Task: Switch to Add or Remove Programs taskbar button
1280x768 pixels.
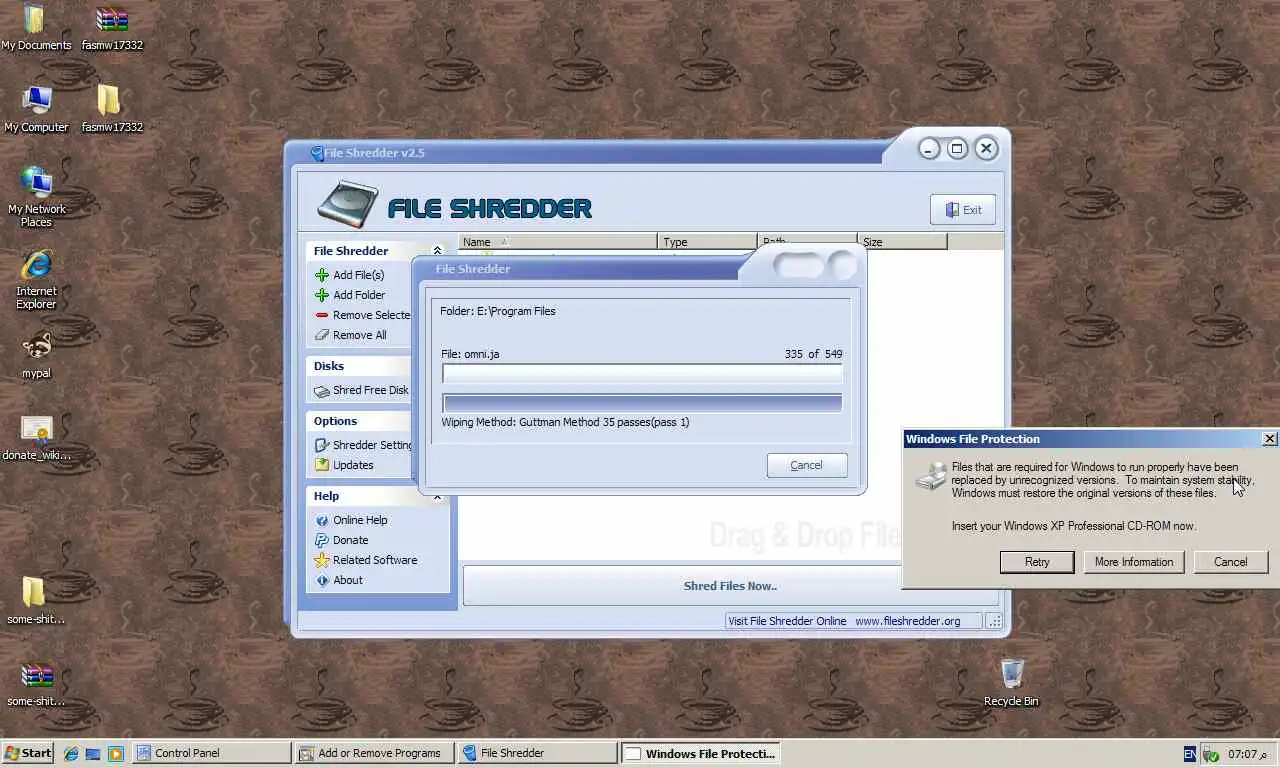Action: coord(374,753)
